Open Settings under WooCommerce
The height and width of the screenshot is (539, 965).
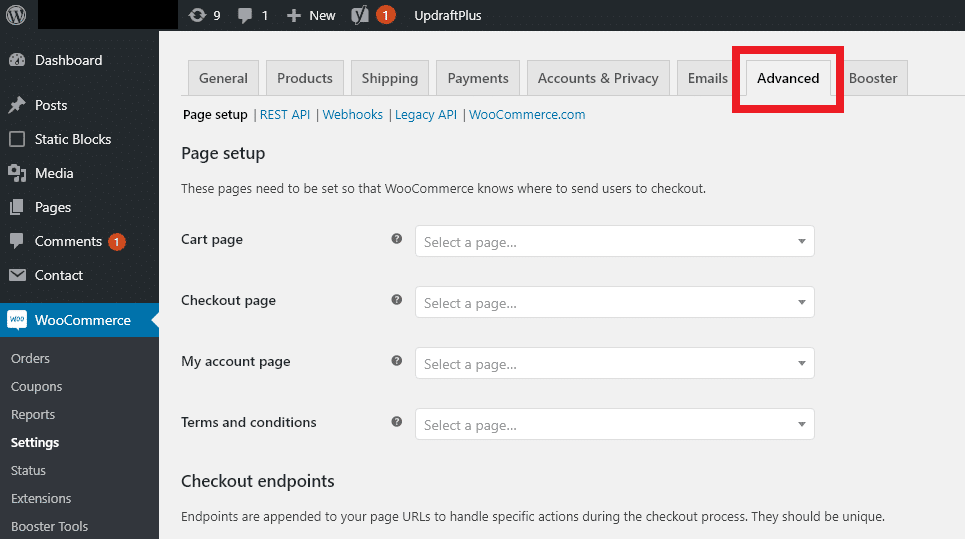35,442
